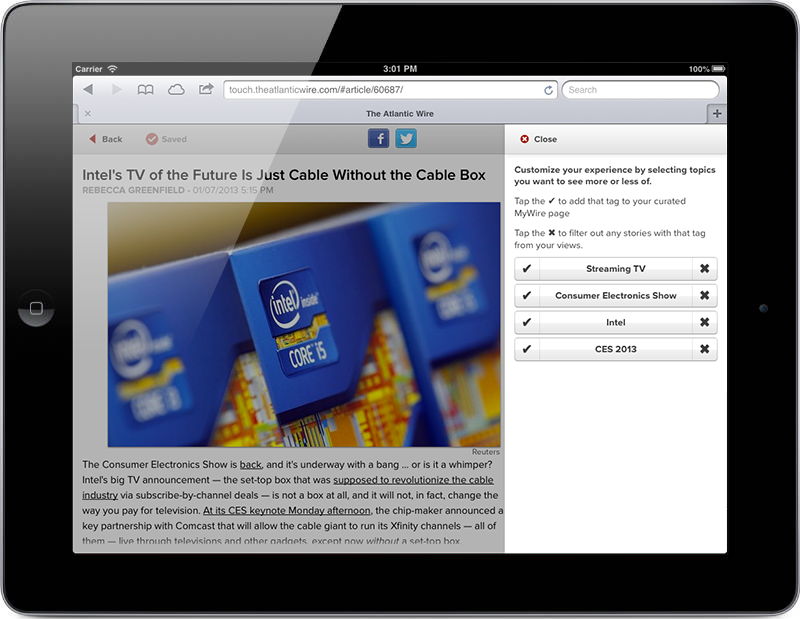Open iCloud tabs cloud icon
The width and height of the screenshot is (800, 619).
(x=176, y=90)
